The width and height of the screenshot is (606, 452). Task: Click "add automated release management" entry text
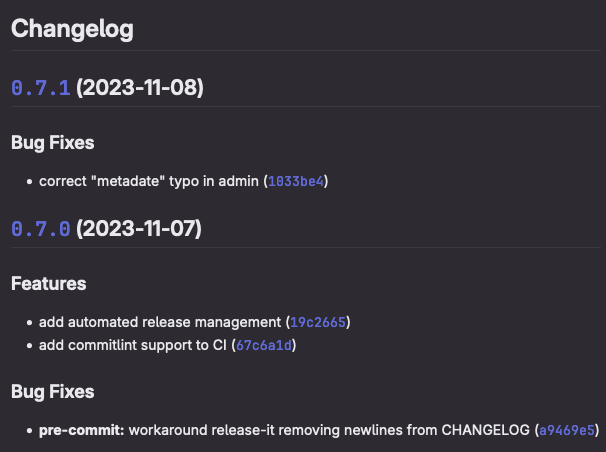(160, 322)
